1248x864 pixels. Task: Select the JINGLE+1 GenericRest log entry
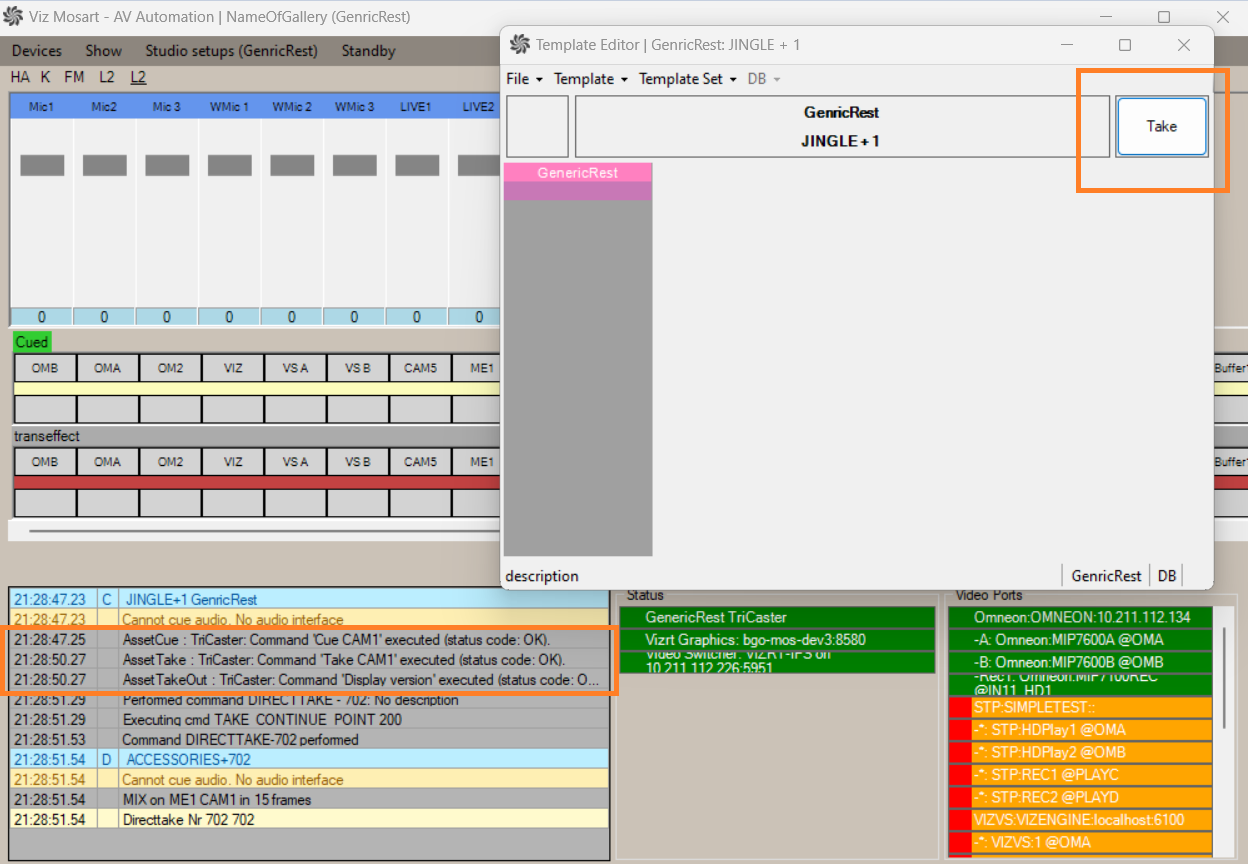coord(191,600)
